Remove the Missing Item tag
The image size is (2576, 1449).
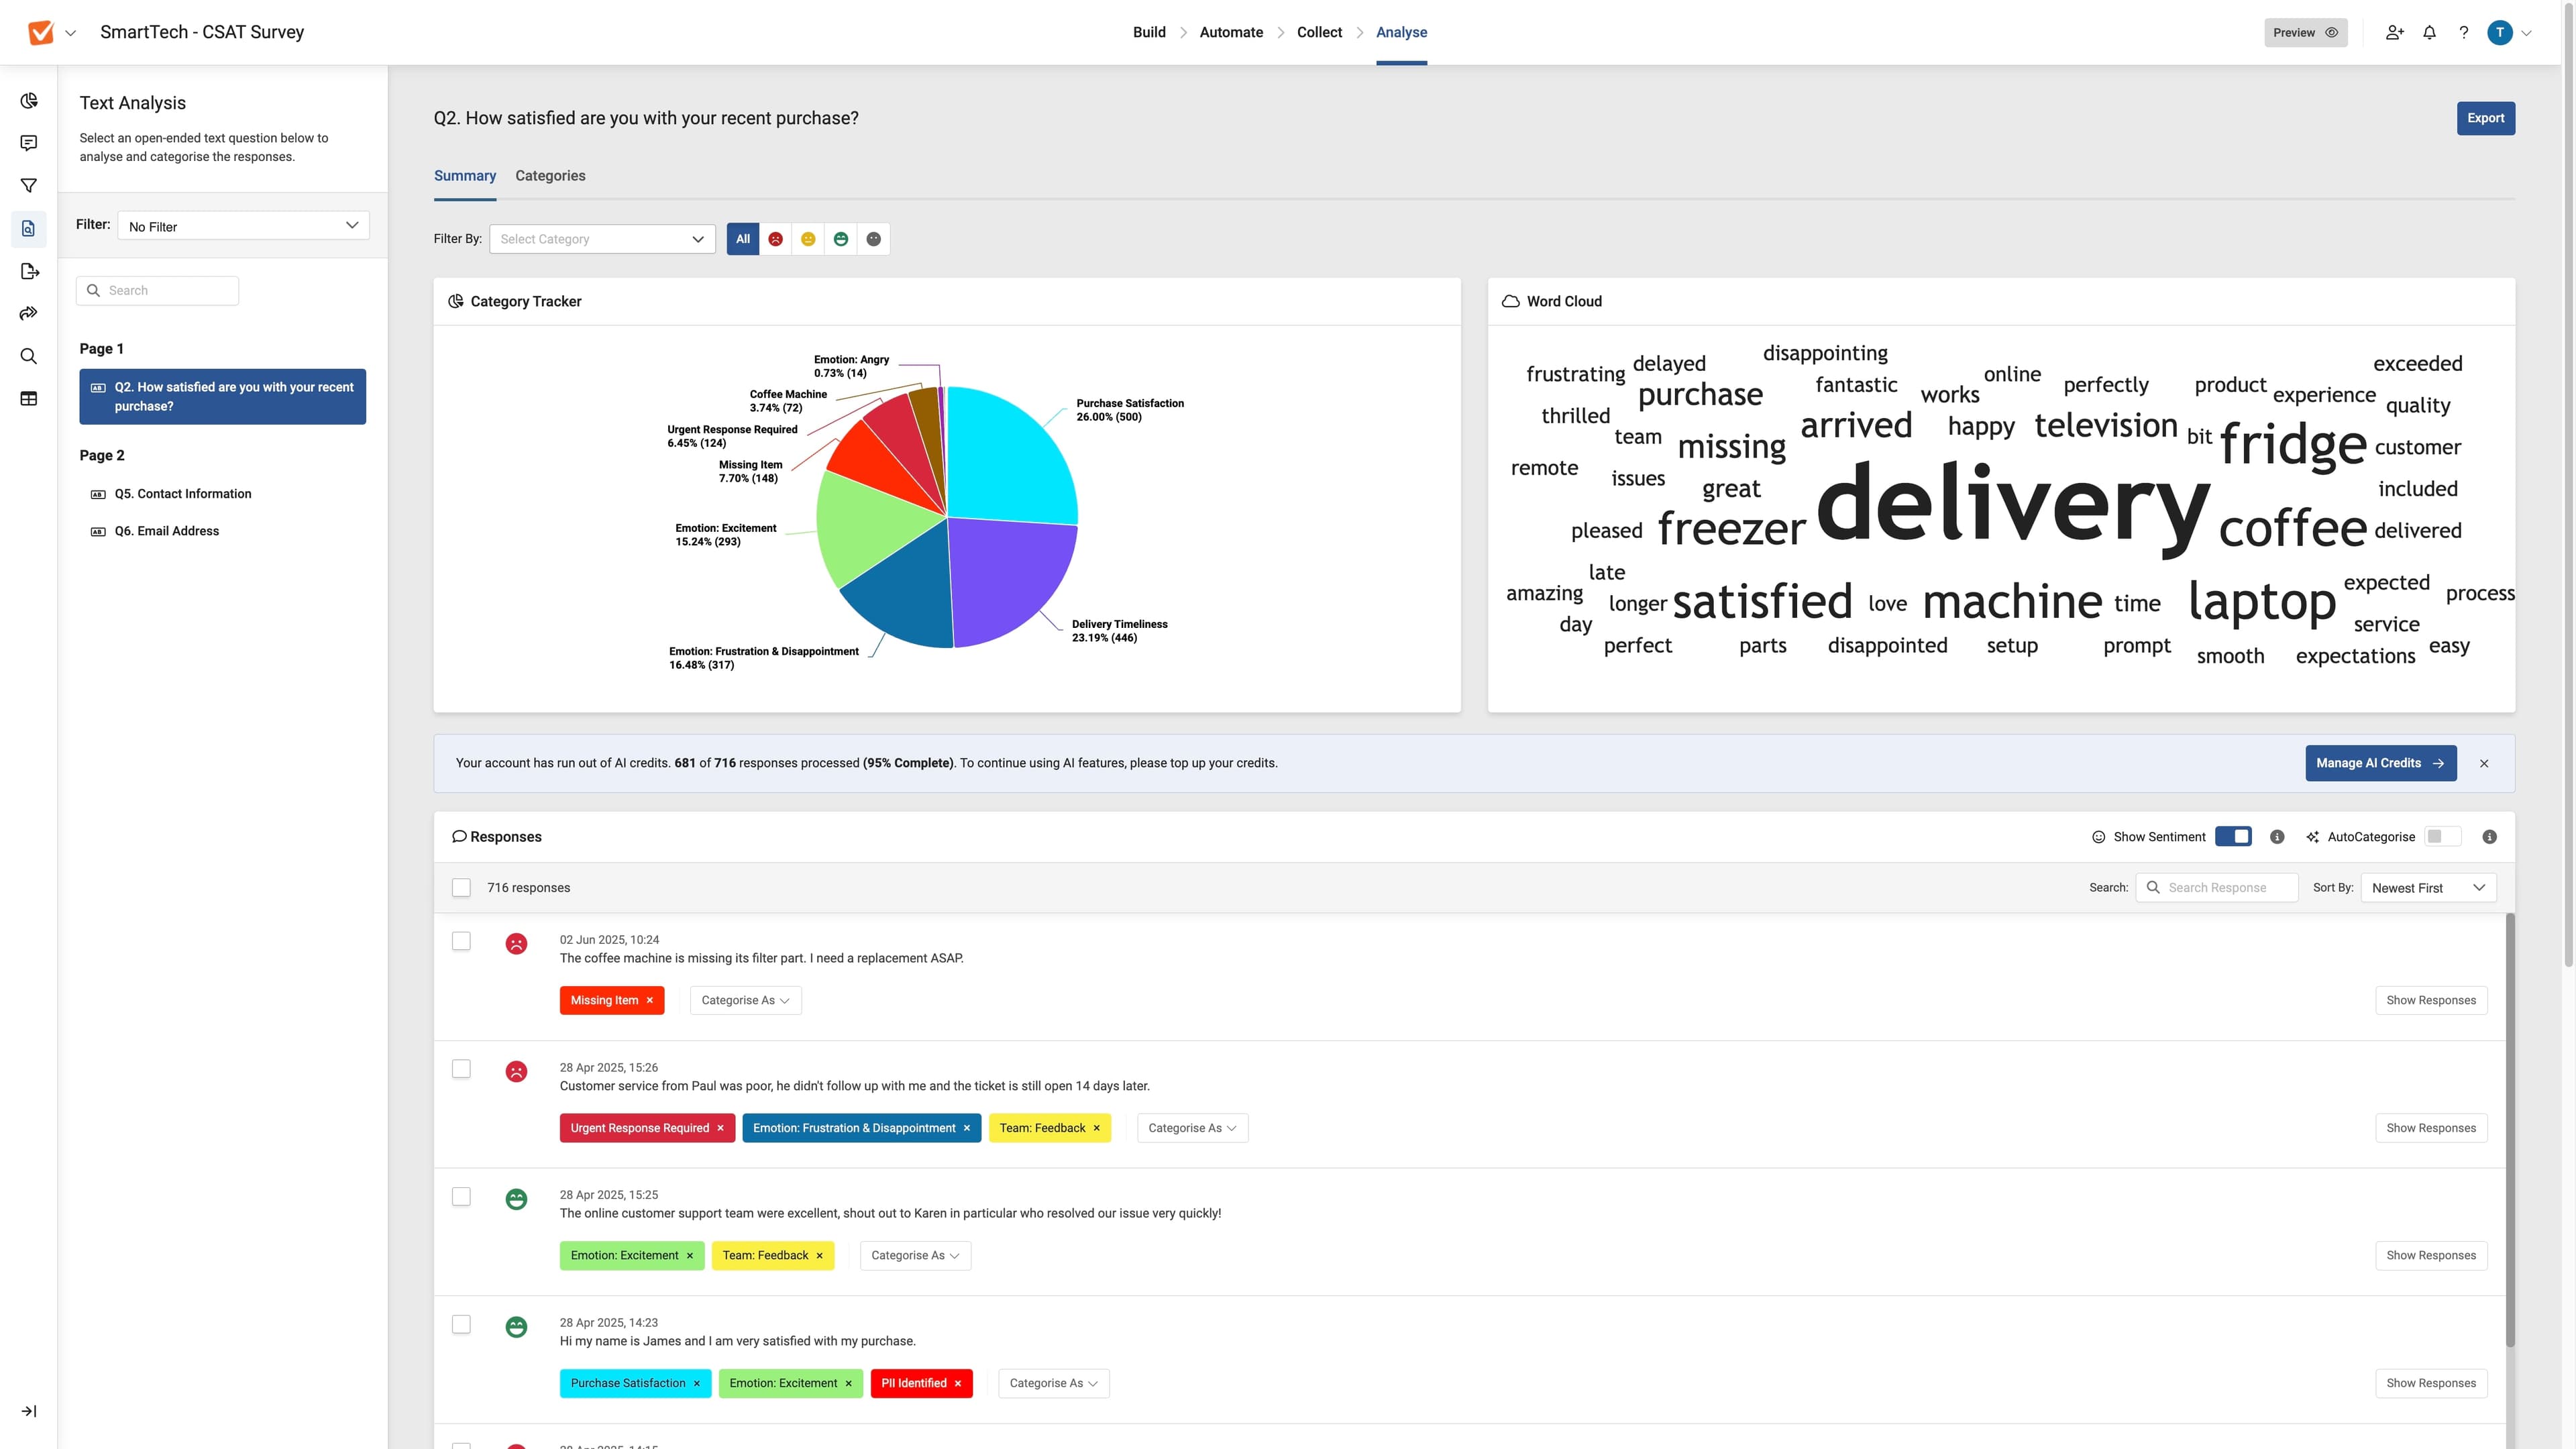tap(650, 1000)
